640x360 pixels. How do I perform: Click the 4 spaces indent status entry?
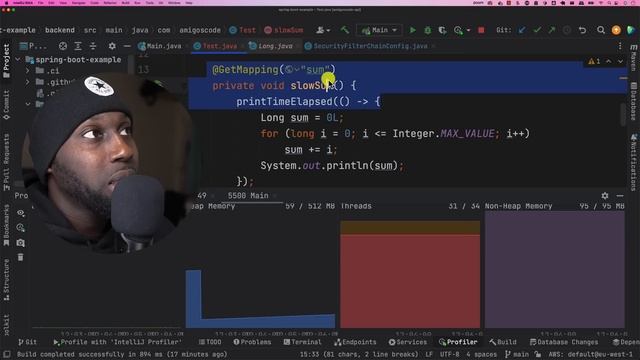(481, 354)
